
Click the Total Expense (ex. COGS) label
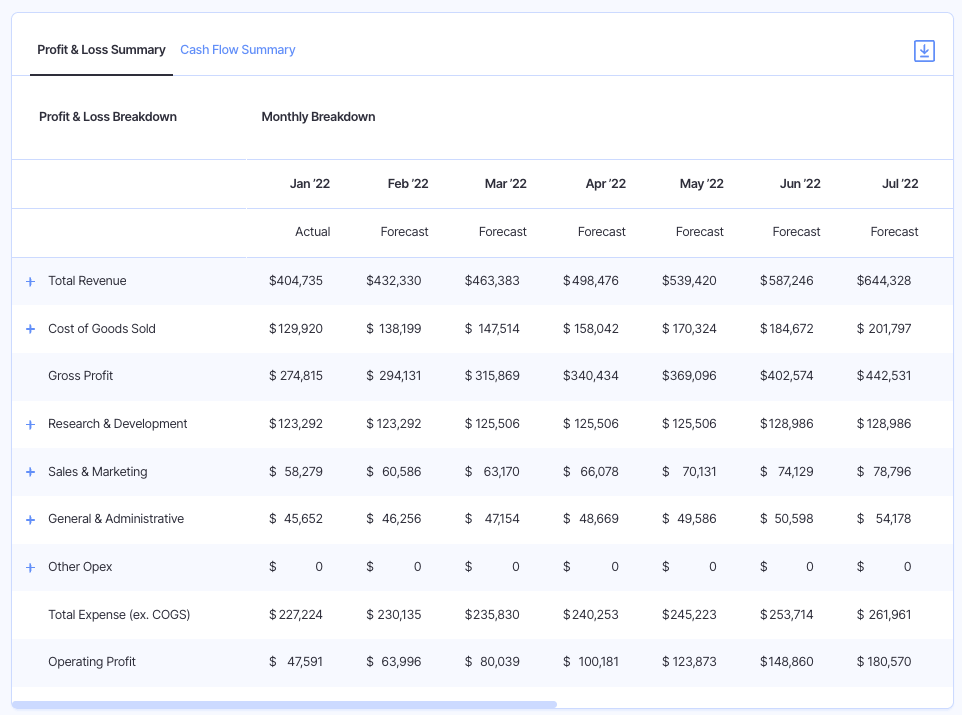[x=119, y=614]
